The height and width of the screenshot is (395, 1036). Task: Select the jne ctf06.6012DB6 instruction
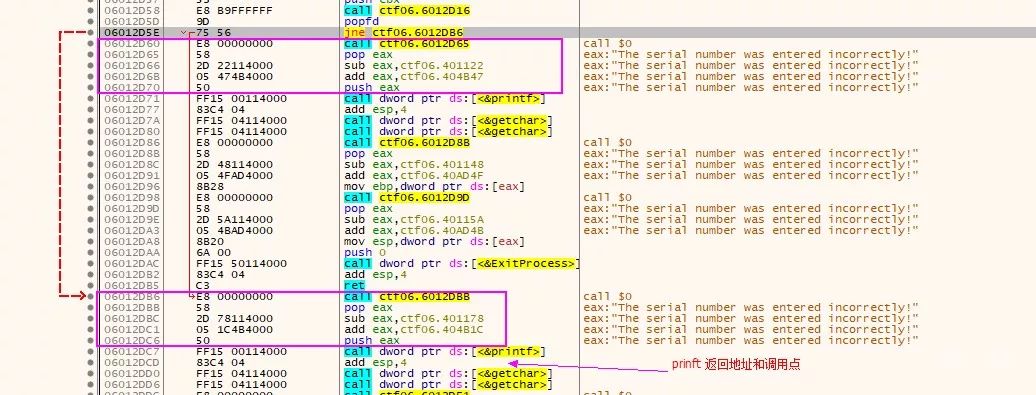[x=403, y=32]
